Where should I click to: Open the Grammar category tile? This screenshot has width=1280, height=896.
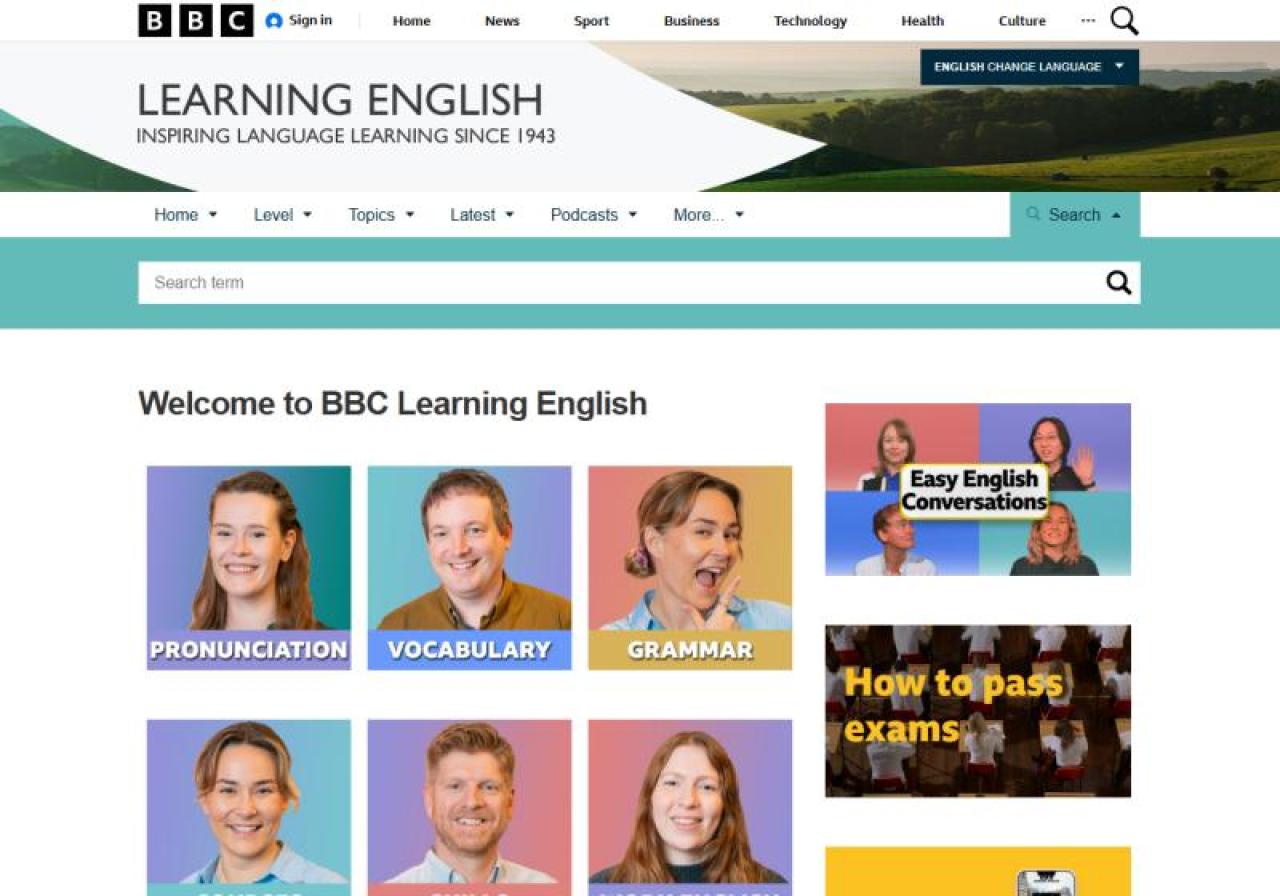tap(690, 568)
